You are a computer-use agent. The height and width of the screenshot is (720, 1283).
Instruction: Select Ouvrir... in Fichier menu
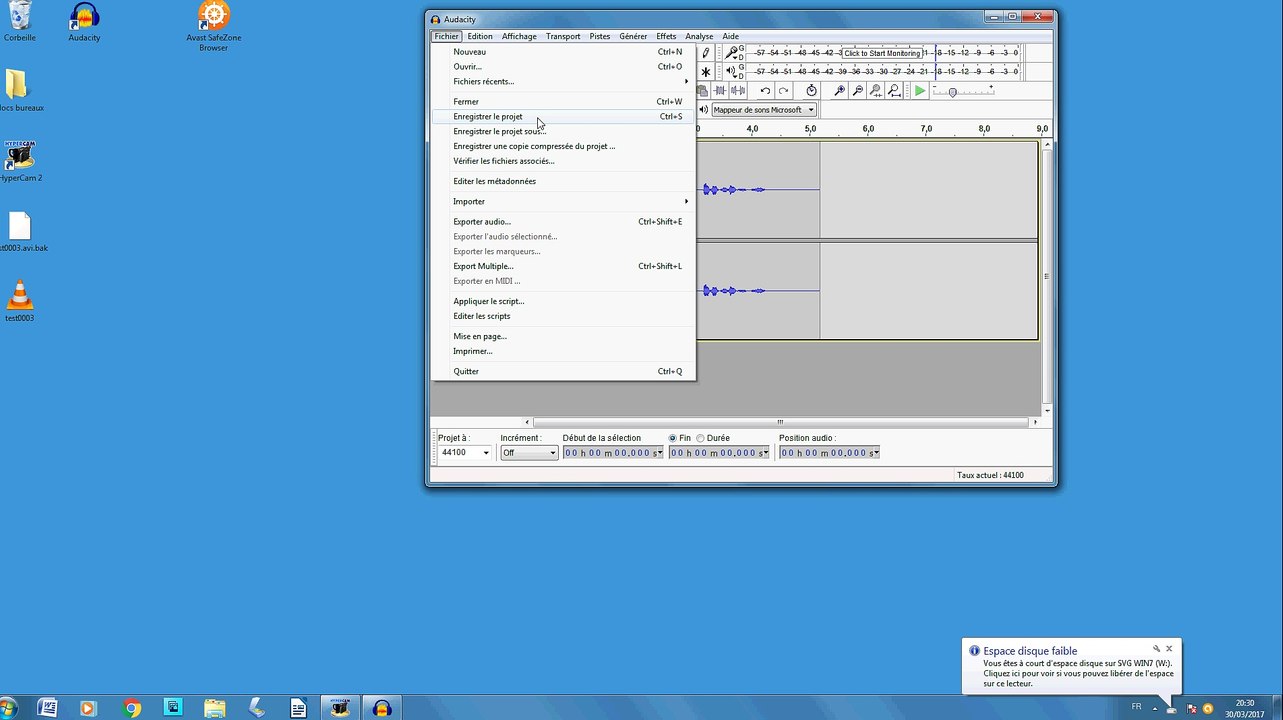pos(563,67)
